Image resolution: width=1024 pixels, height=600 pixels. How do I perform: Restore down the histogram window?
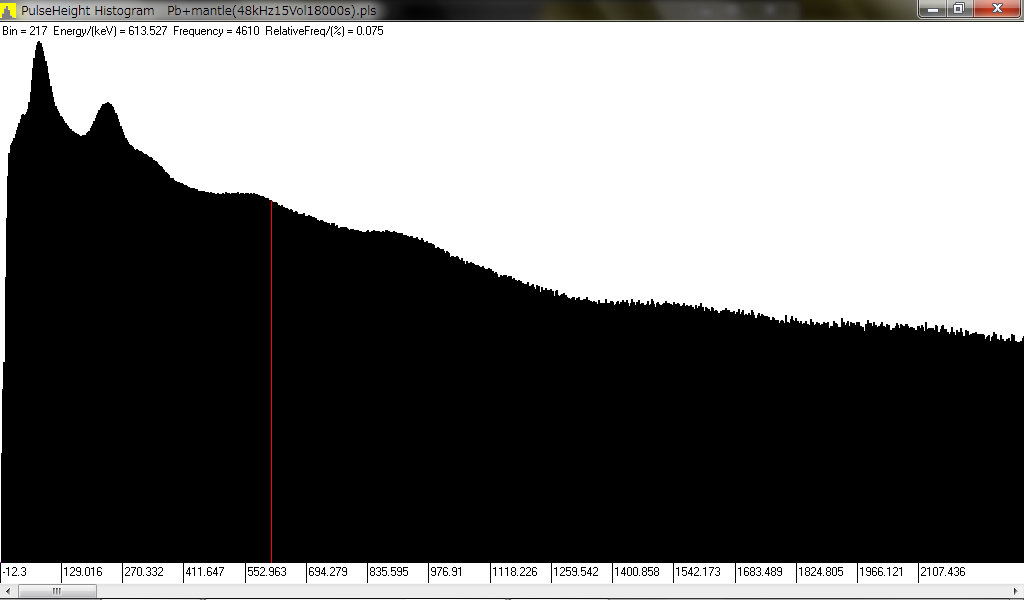tap(958, 9)
